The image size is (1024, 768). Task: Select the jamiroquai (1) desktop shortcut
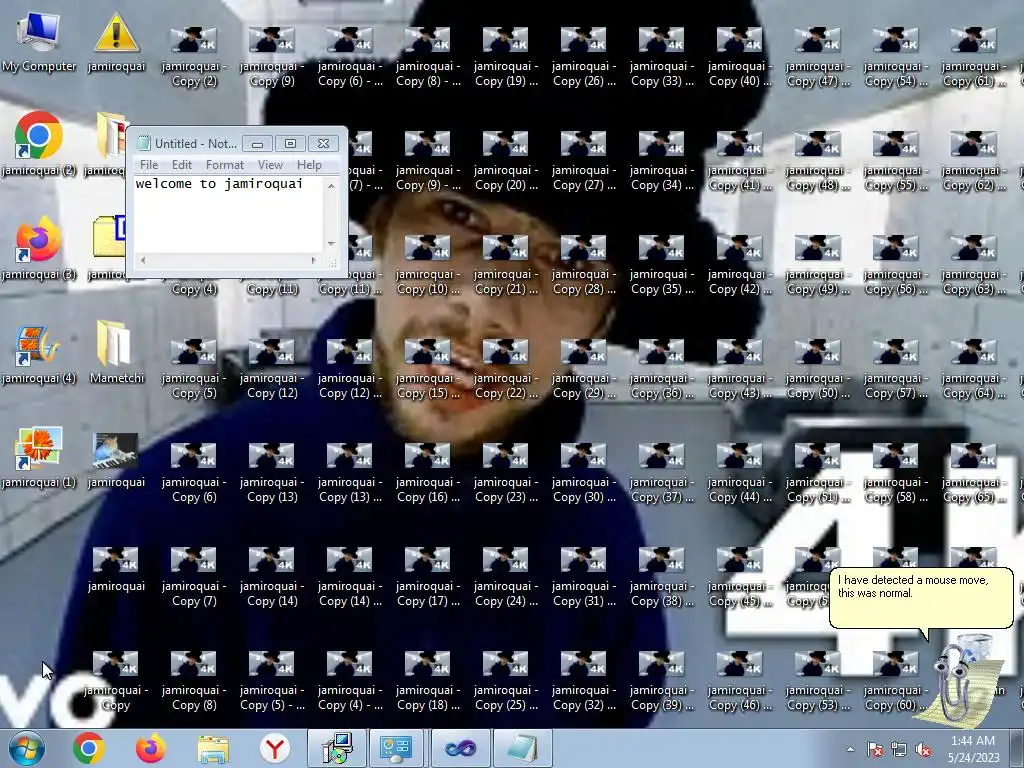(x=39, y=458)
